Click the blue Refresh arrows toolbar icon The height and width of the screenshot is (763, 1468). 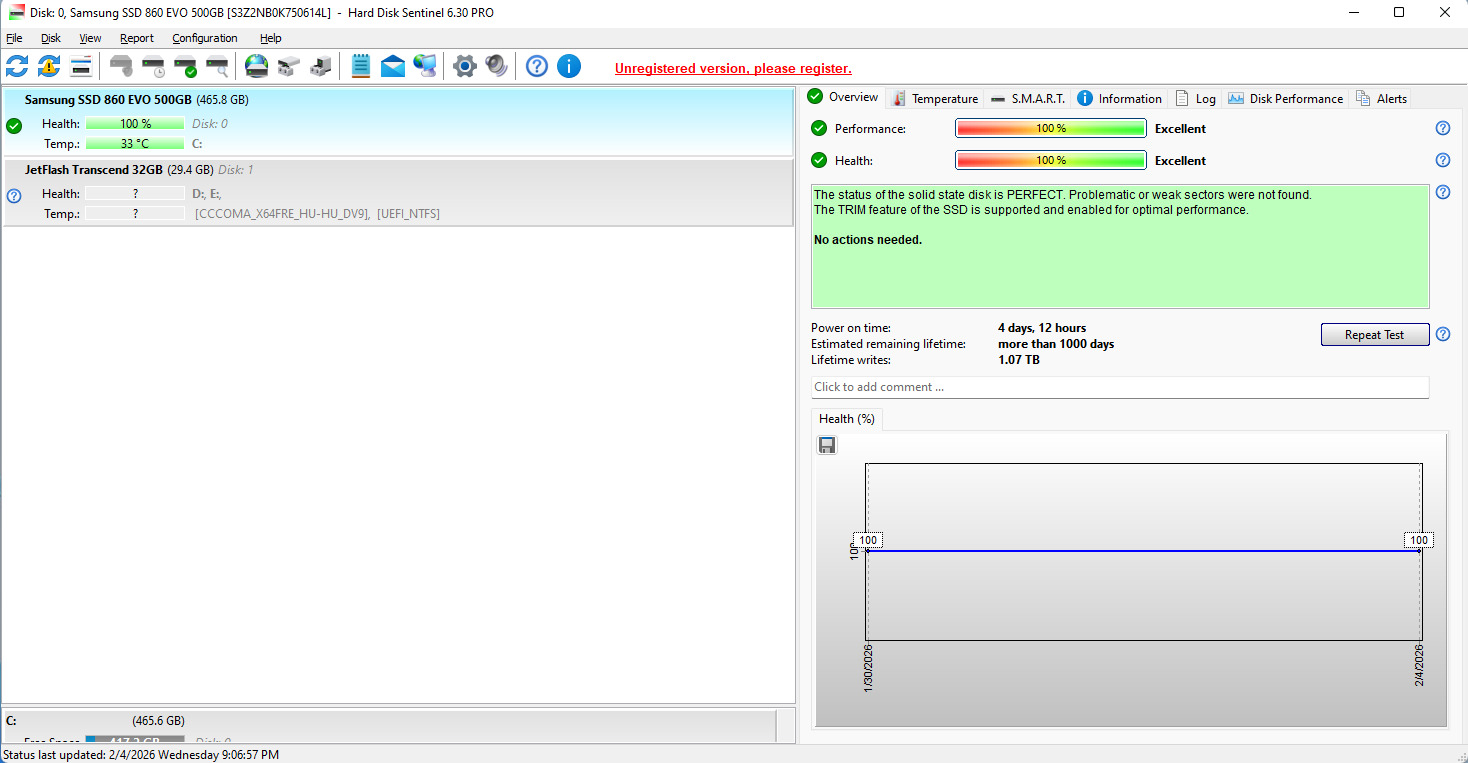coord(17,66)
